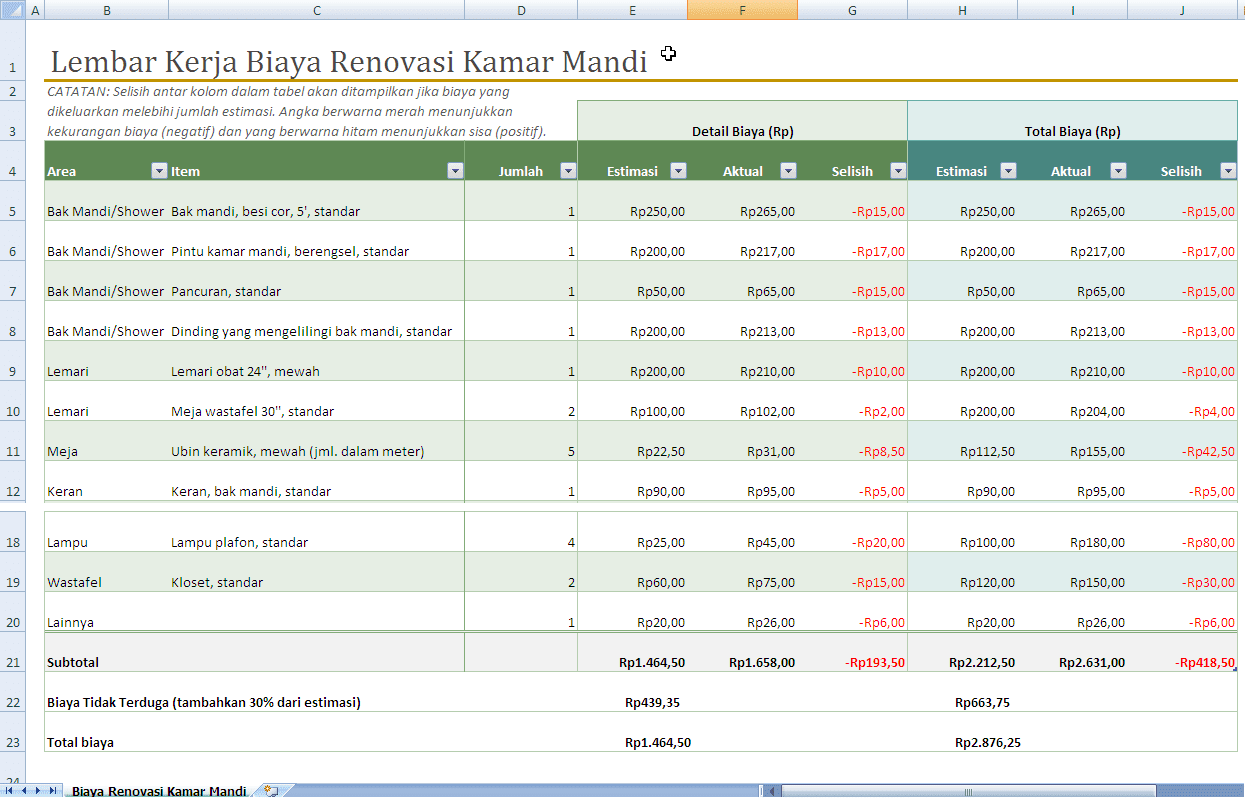Click the first-sheet navigation icon

[9, 790]
